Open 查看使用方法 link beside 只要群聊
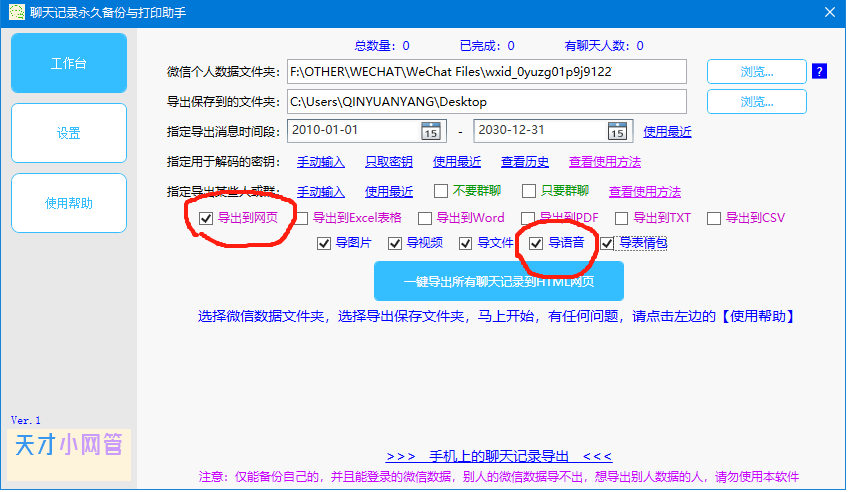The image size is (848, 492). click(645, 192)
